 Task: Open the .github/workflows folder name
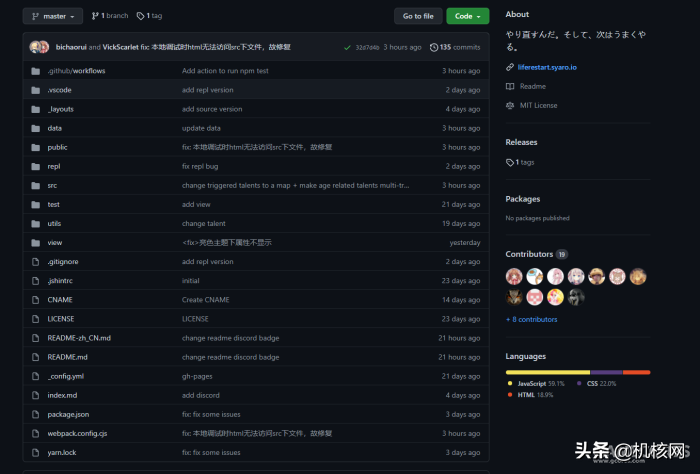point(76,71)
